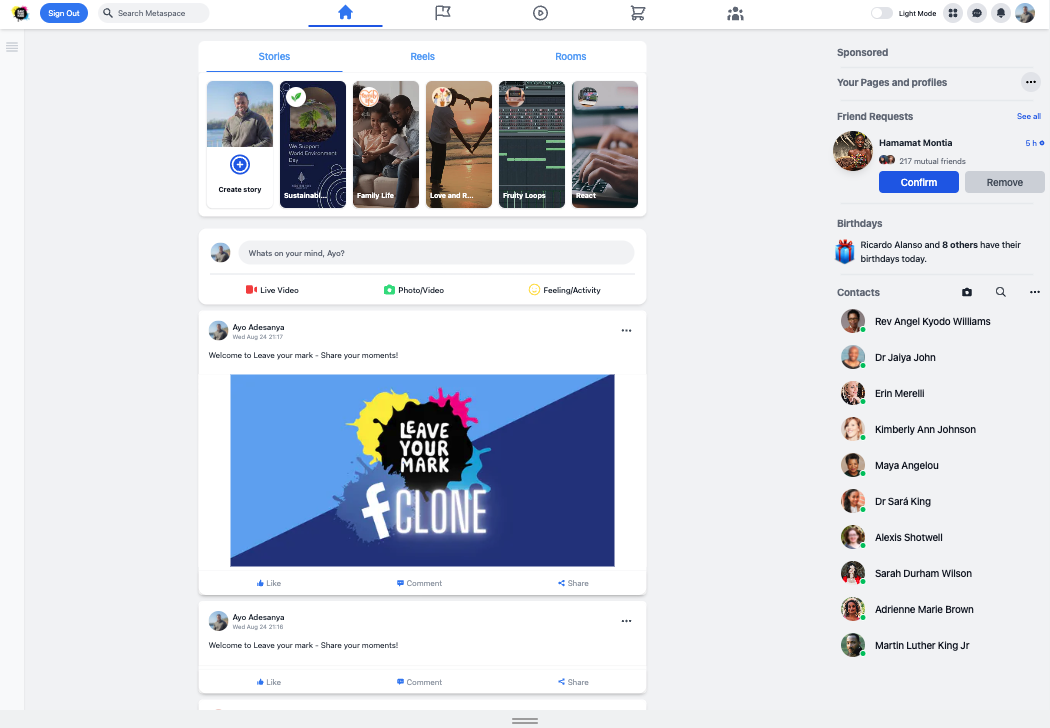Open options ellipsis on first Ayo post
The width and height of the screenshot is (1050, 728).
click(x=626, y=330)
